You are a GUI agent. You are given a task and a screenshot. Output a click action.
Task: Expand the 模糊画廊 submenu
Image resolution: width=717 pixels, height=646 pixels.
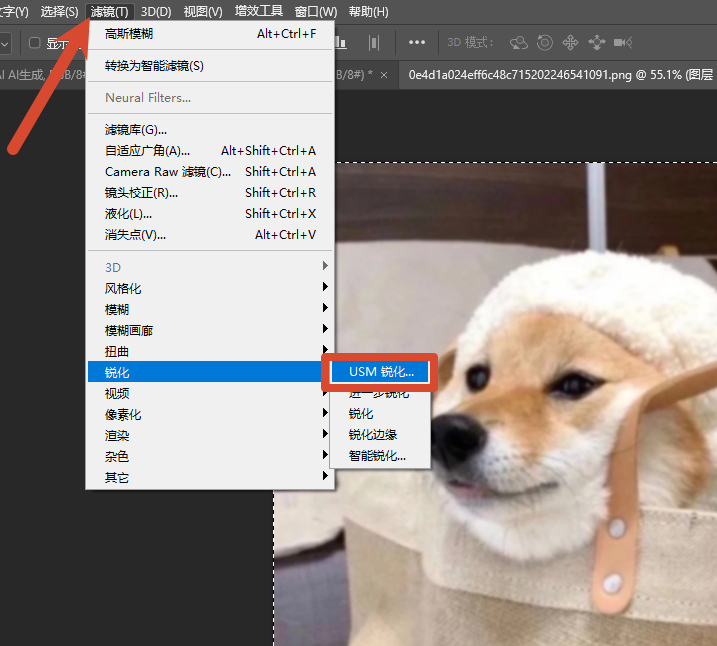click(210, 330)
